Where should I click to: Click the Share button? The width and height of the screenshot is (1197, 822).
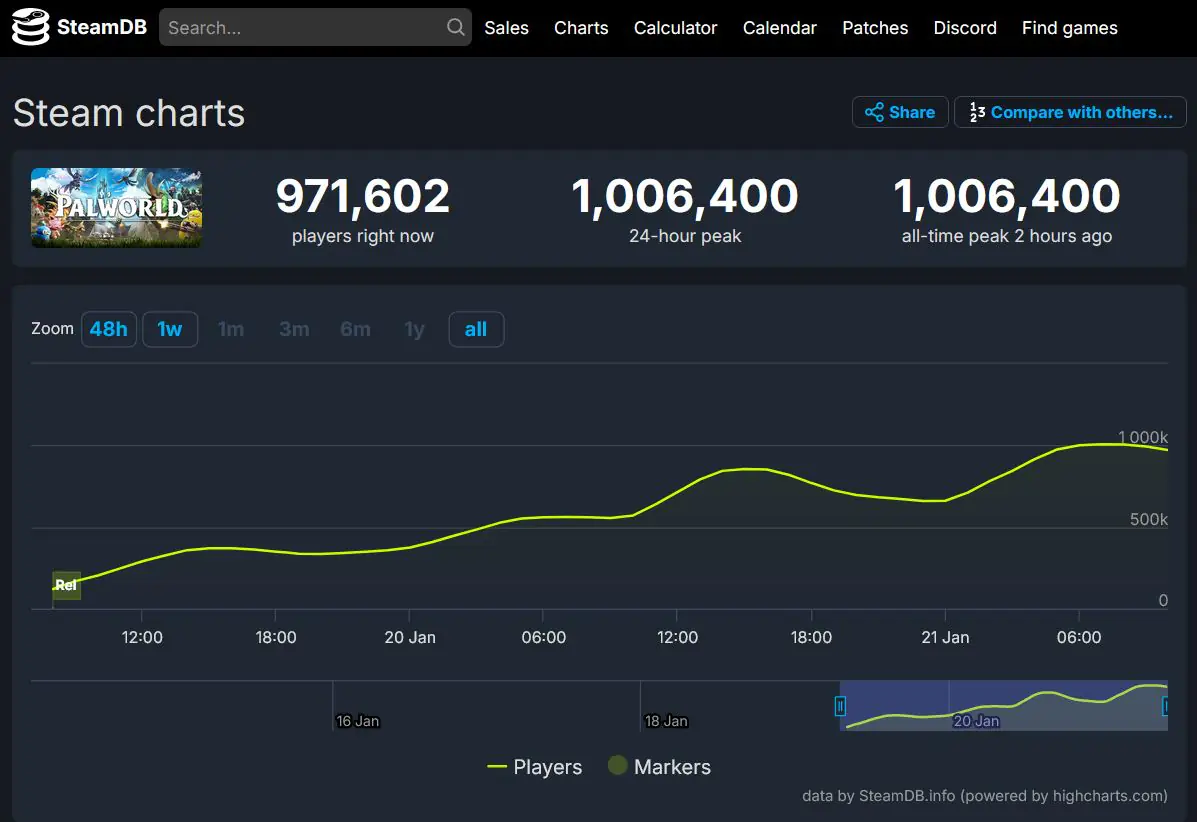click(x=900, y=112)
